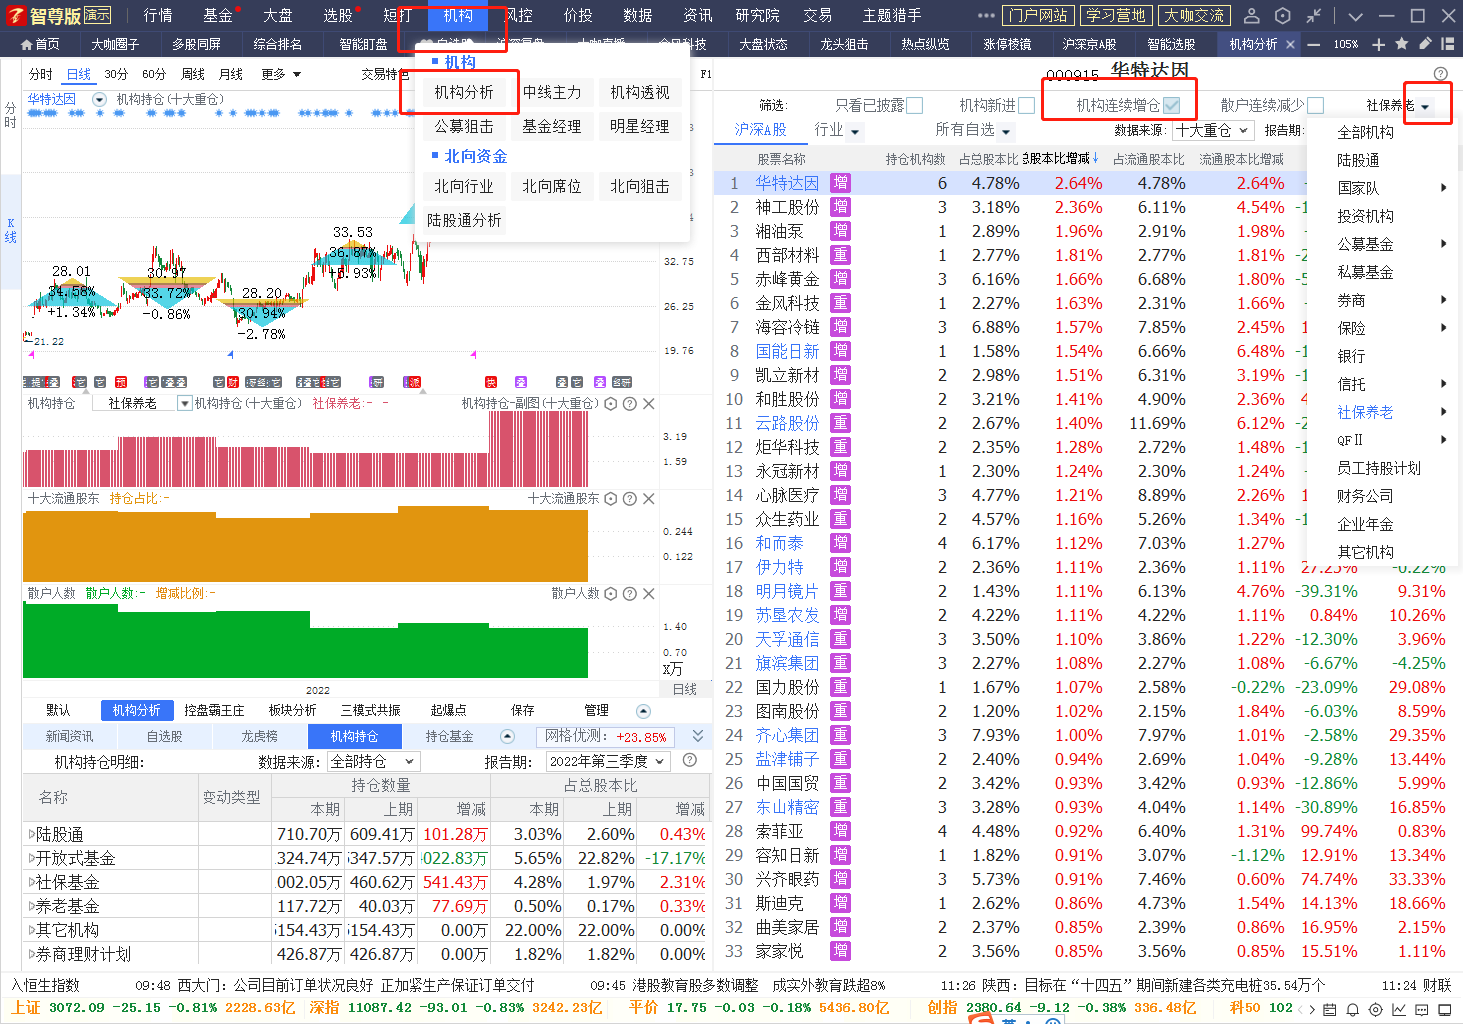This screenshot has width=1463, height=1024.
Task: Click the panel layout icon at tab bar end
Action: point(1449,44)
